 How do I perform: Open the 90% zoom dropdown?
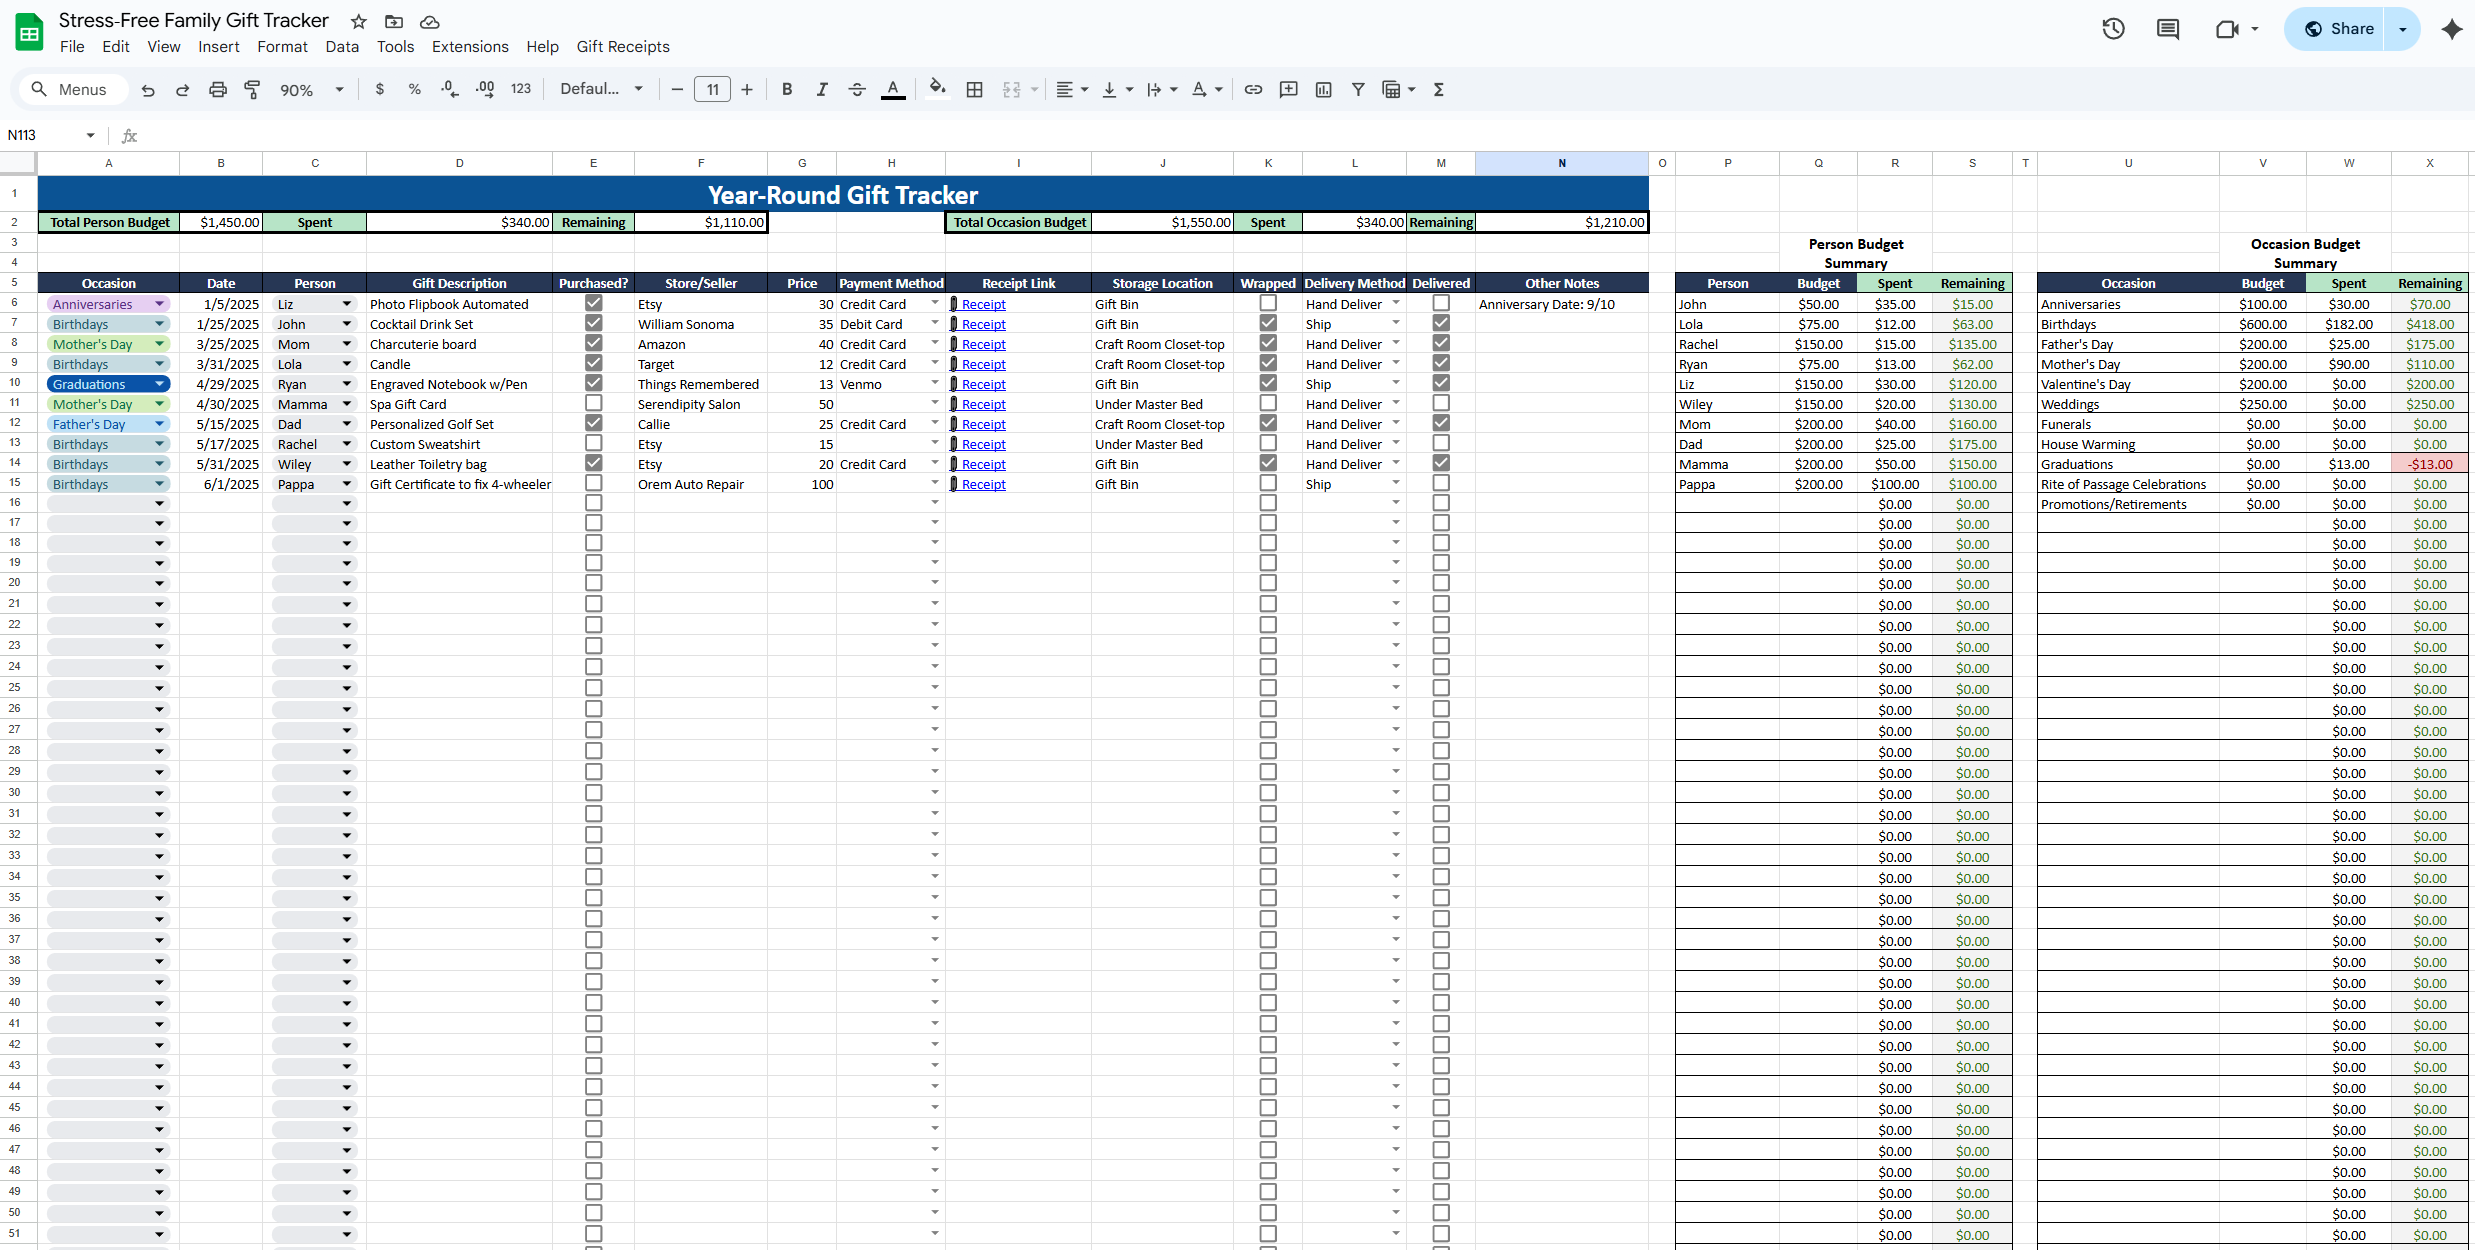pos(310,89)
